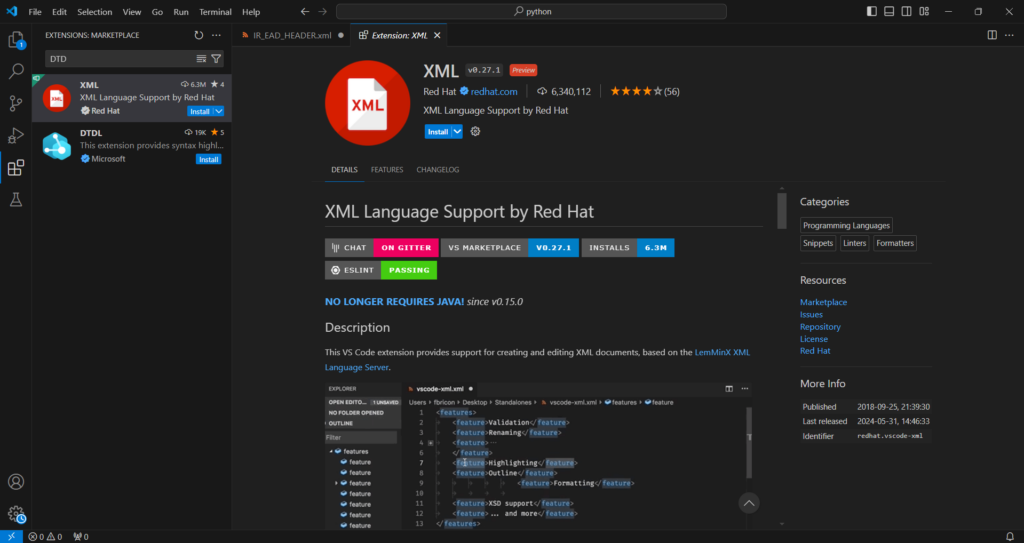Open the Help menu

pyautogui.click(x=251, y=12)
